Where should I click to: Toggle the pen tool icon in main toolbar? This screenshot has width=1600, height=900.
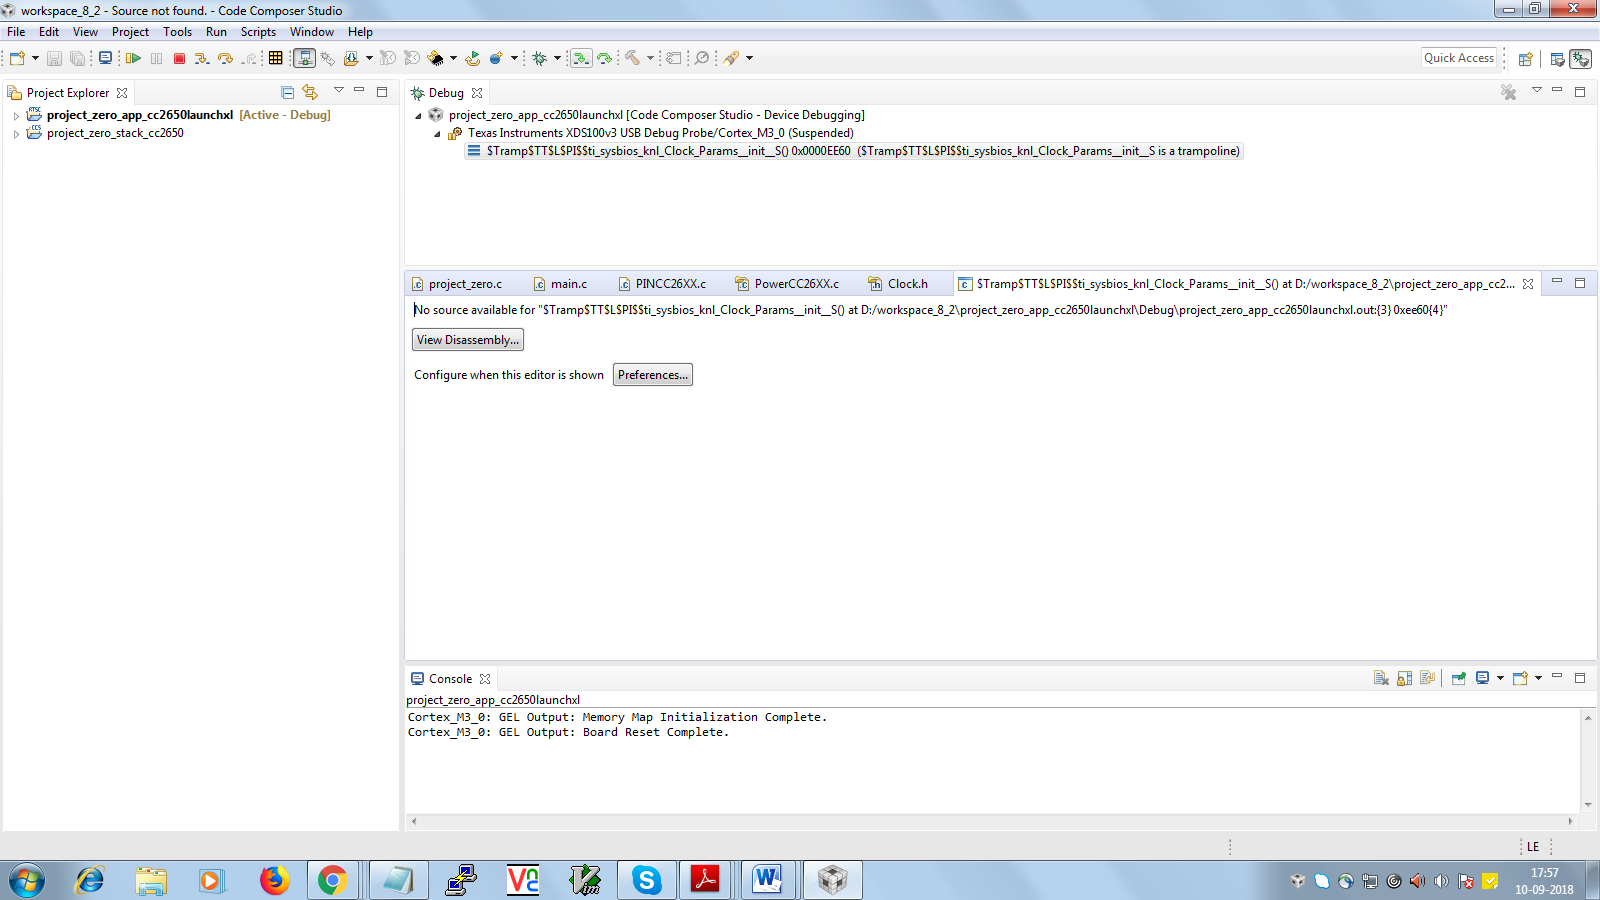point(732,58)
